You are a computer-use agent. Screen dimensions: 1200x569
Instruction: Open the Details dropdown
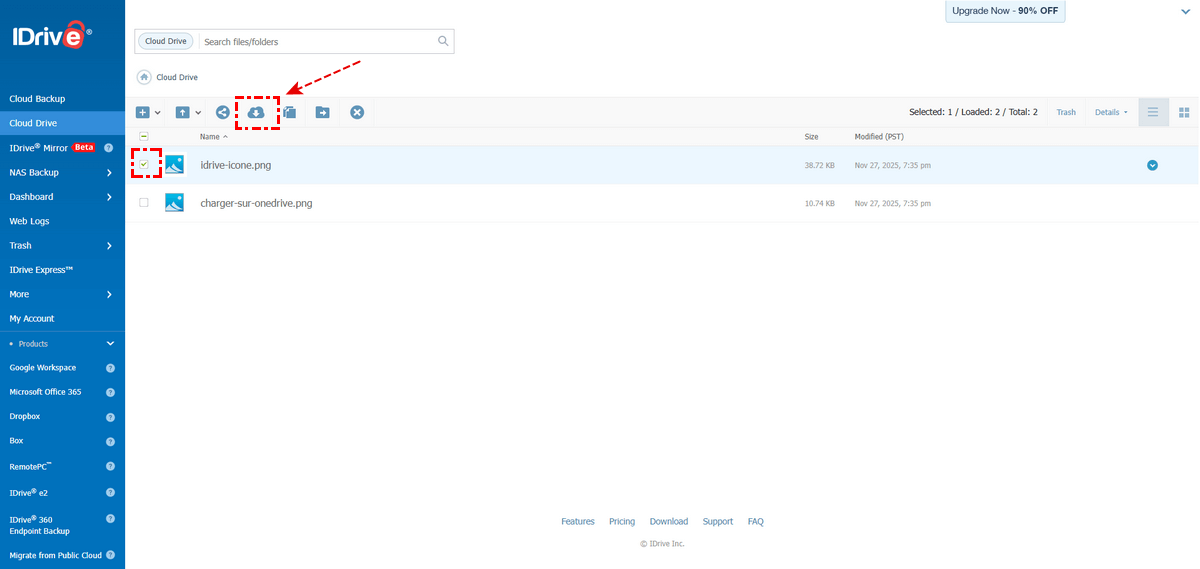tap(1111, 112)
